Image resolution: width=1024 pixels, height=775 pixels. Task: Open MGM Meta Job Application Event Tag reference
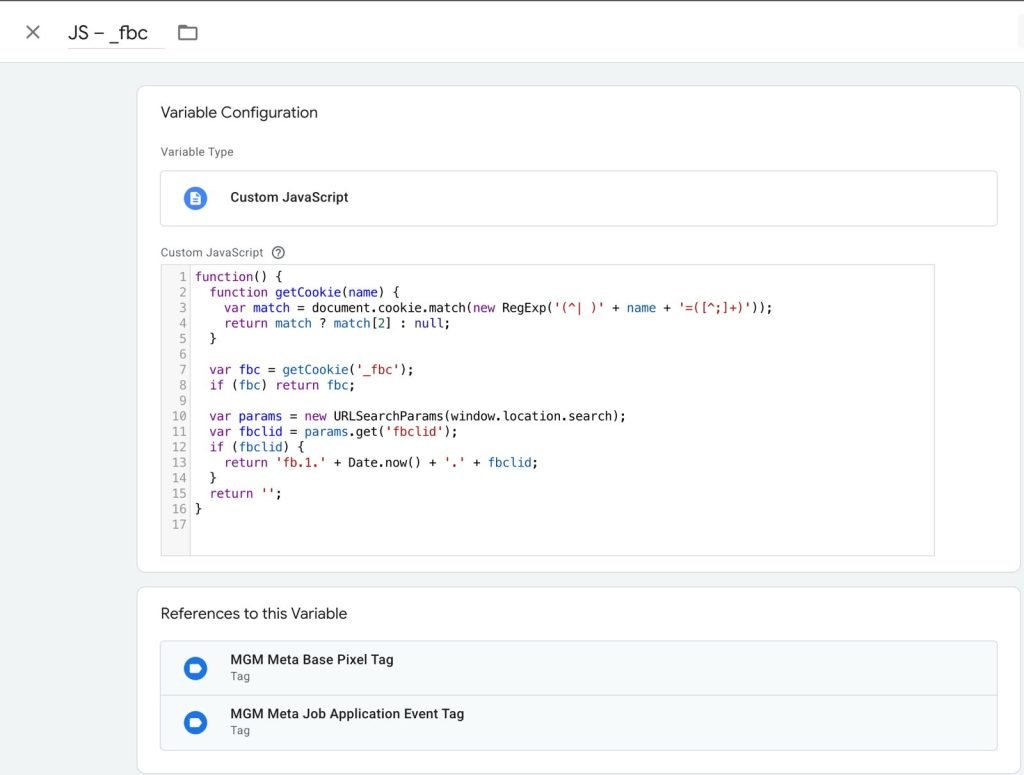coord(579,722)
